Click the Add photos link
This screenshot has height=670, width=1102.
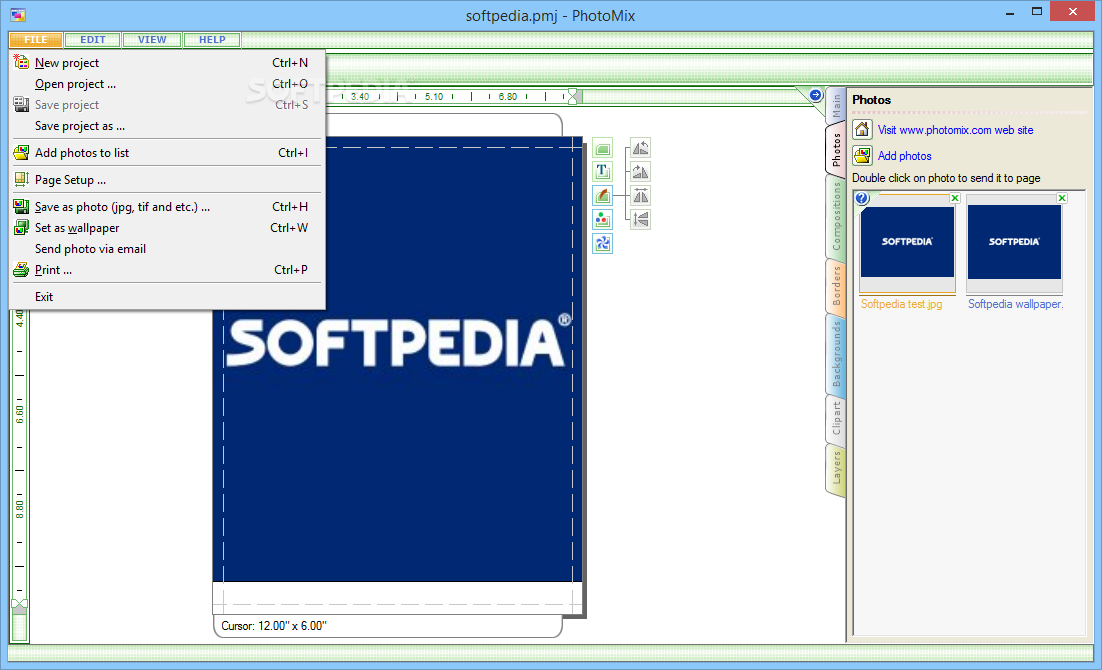pos(905,156)
